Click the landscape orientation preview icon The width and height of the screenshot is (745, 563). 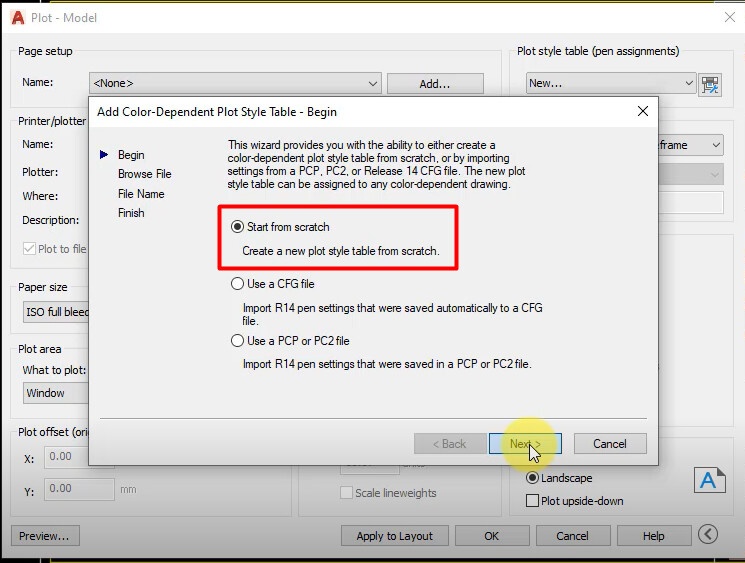tap(709, 480)
